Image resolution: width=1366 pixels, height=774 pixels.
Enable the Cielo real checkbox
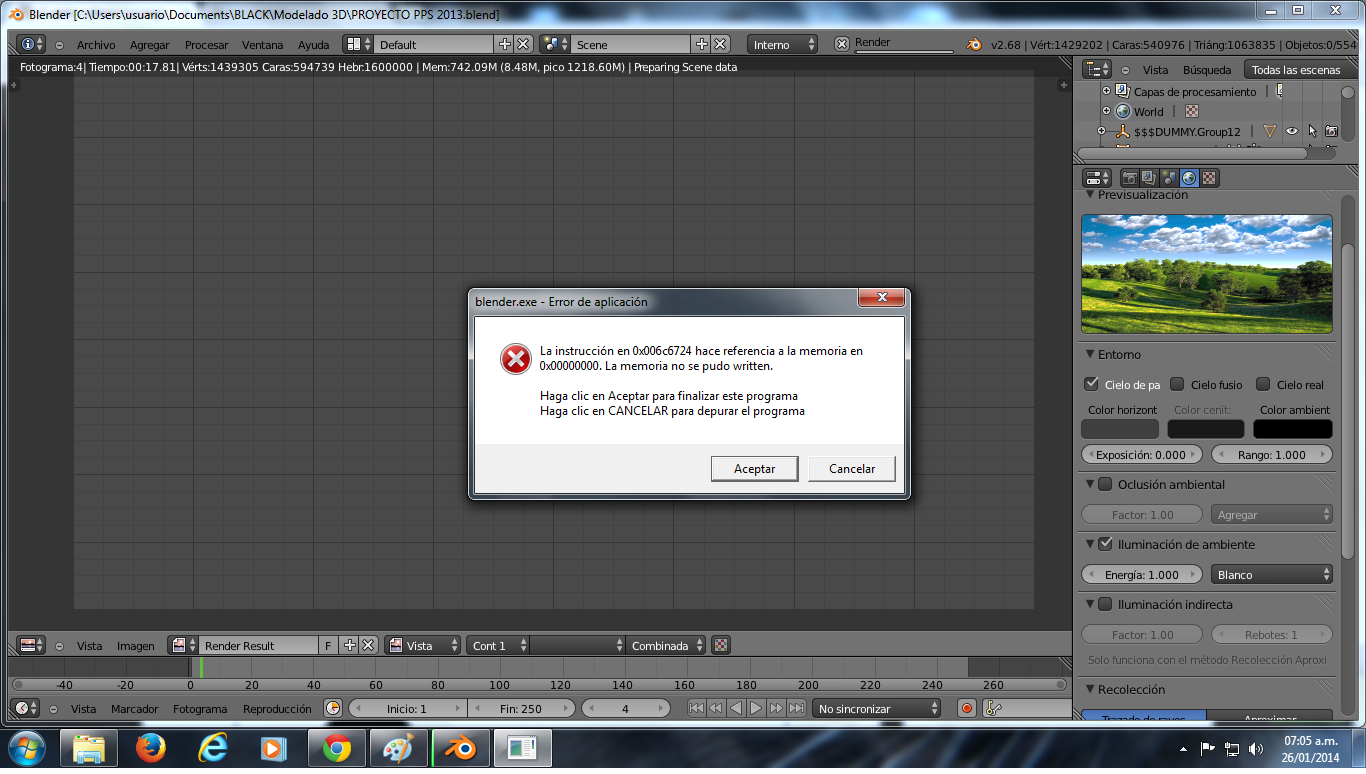[x=1263, y=384]
